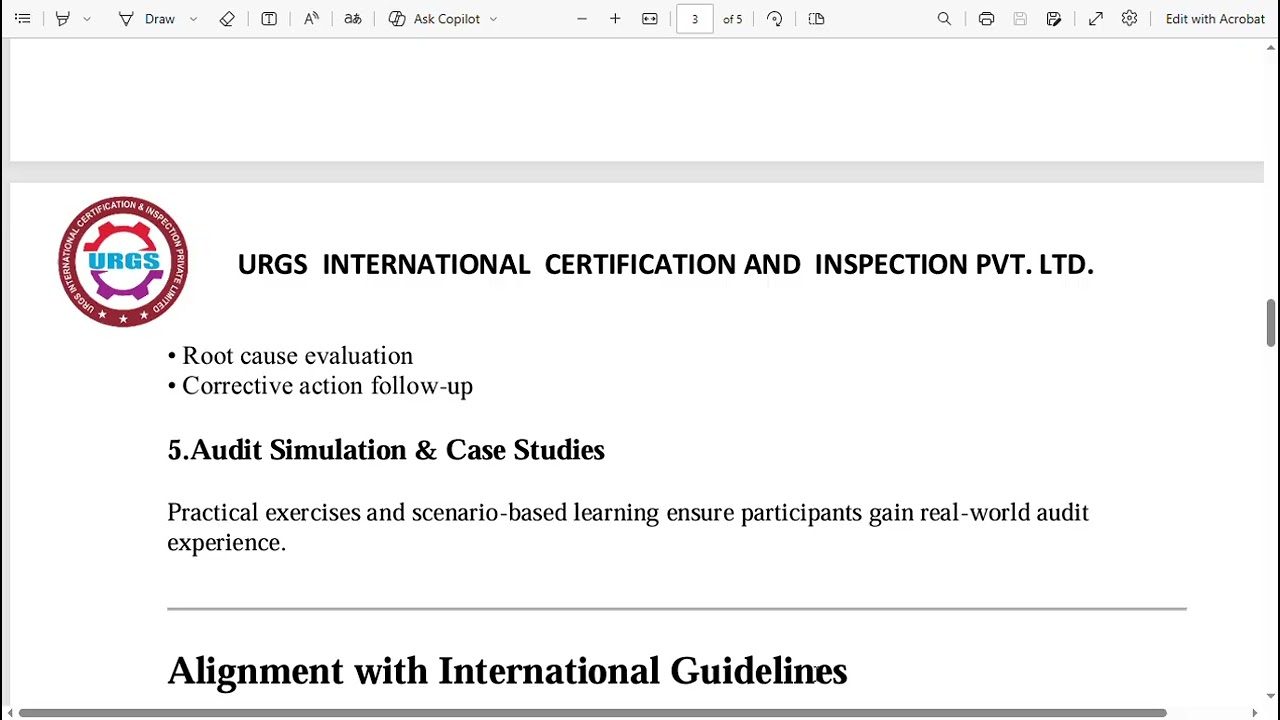Click the scroll left arrow
Image resolution: width=1280 pixels, height=720 pixels.
pos(10,713)
